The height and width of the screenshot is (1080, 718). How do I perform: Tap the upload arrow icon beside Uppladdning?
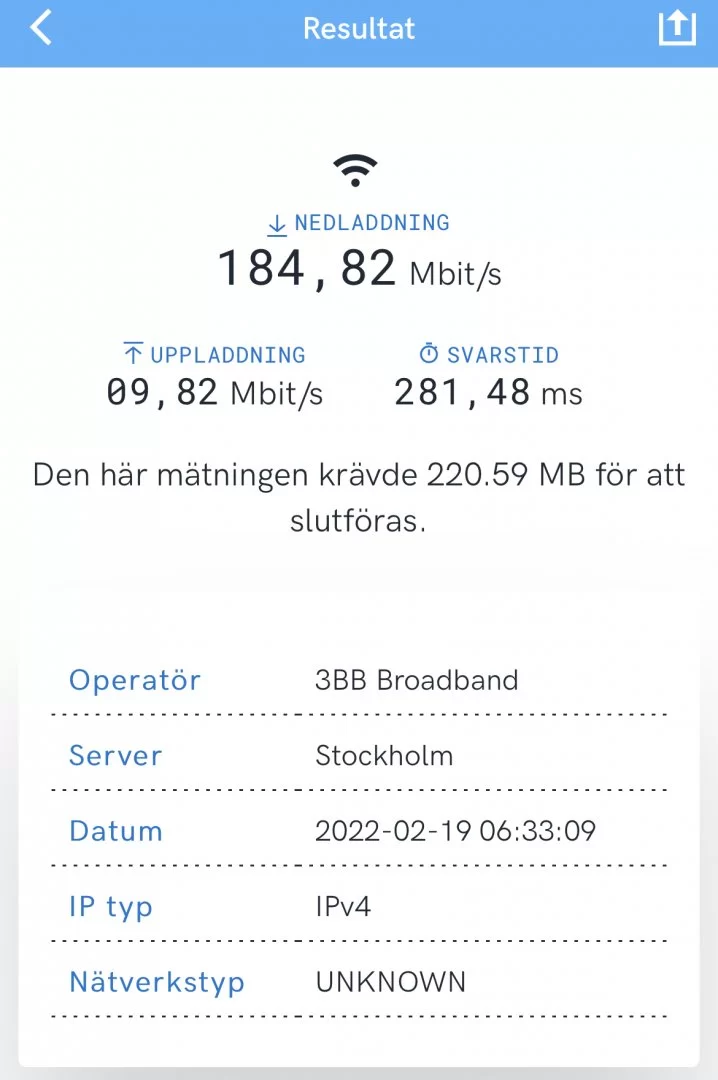pyautogui.click(x=133, y=354)
